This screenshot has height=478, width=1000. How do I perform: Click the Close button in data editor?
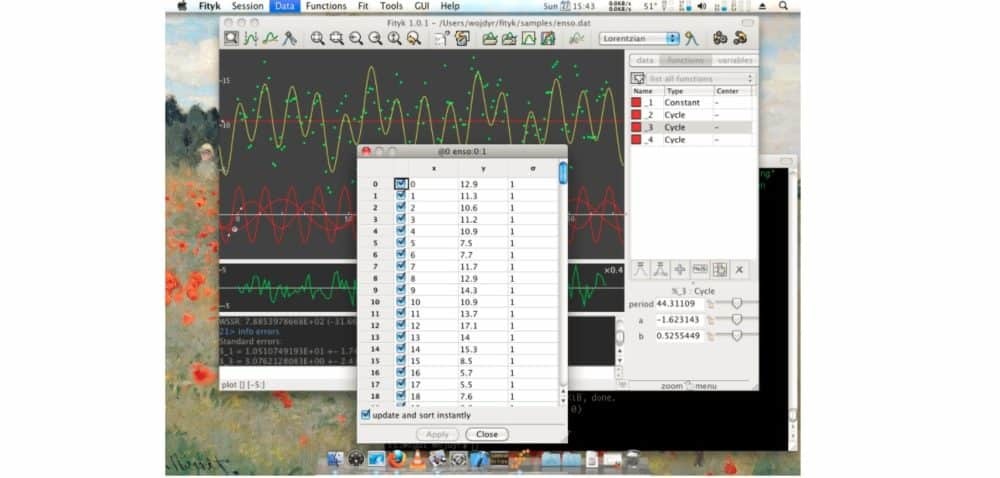tap(487, 434)
